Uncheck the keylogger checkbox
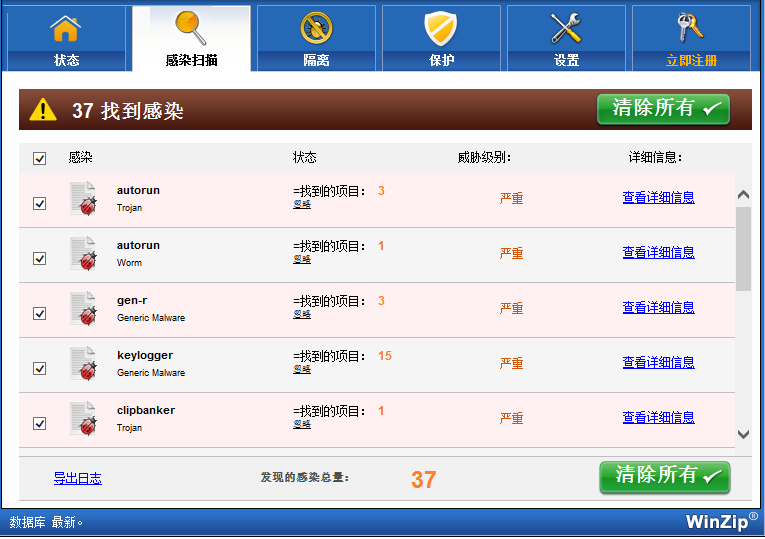765x539 pixels. [x=40, y=368]
